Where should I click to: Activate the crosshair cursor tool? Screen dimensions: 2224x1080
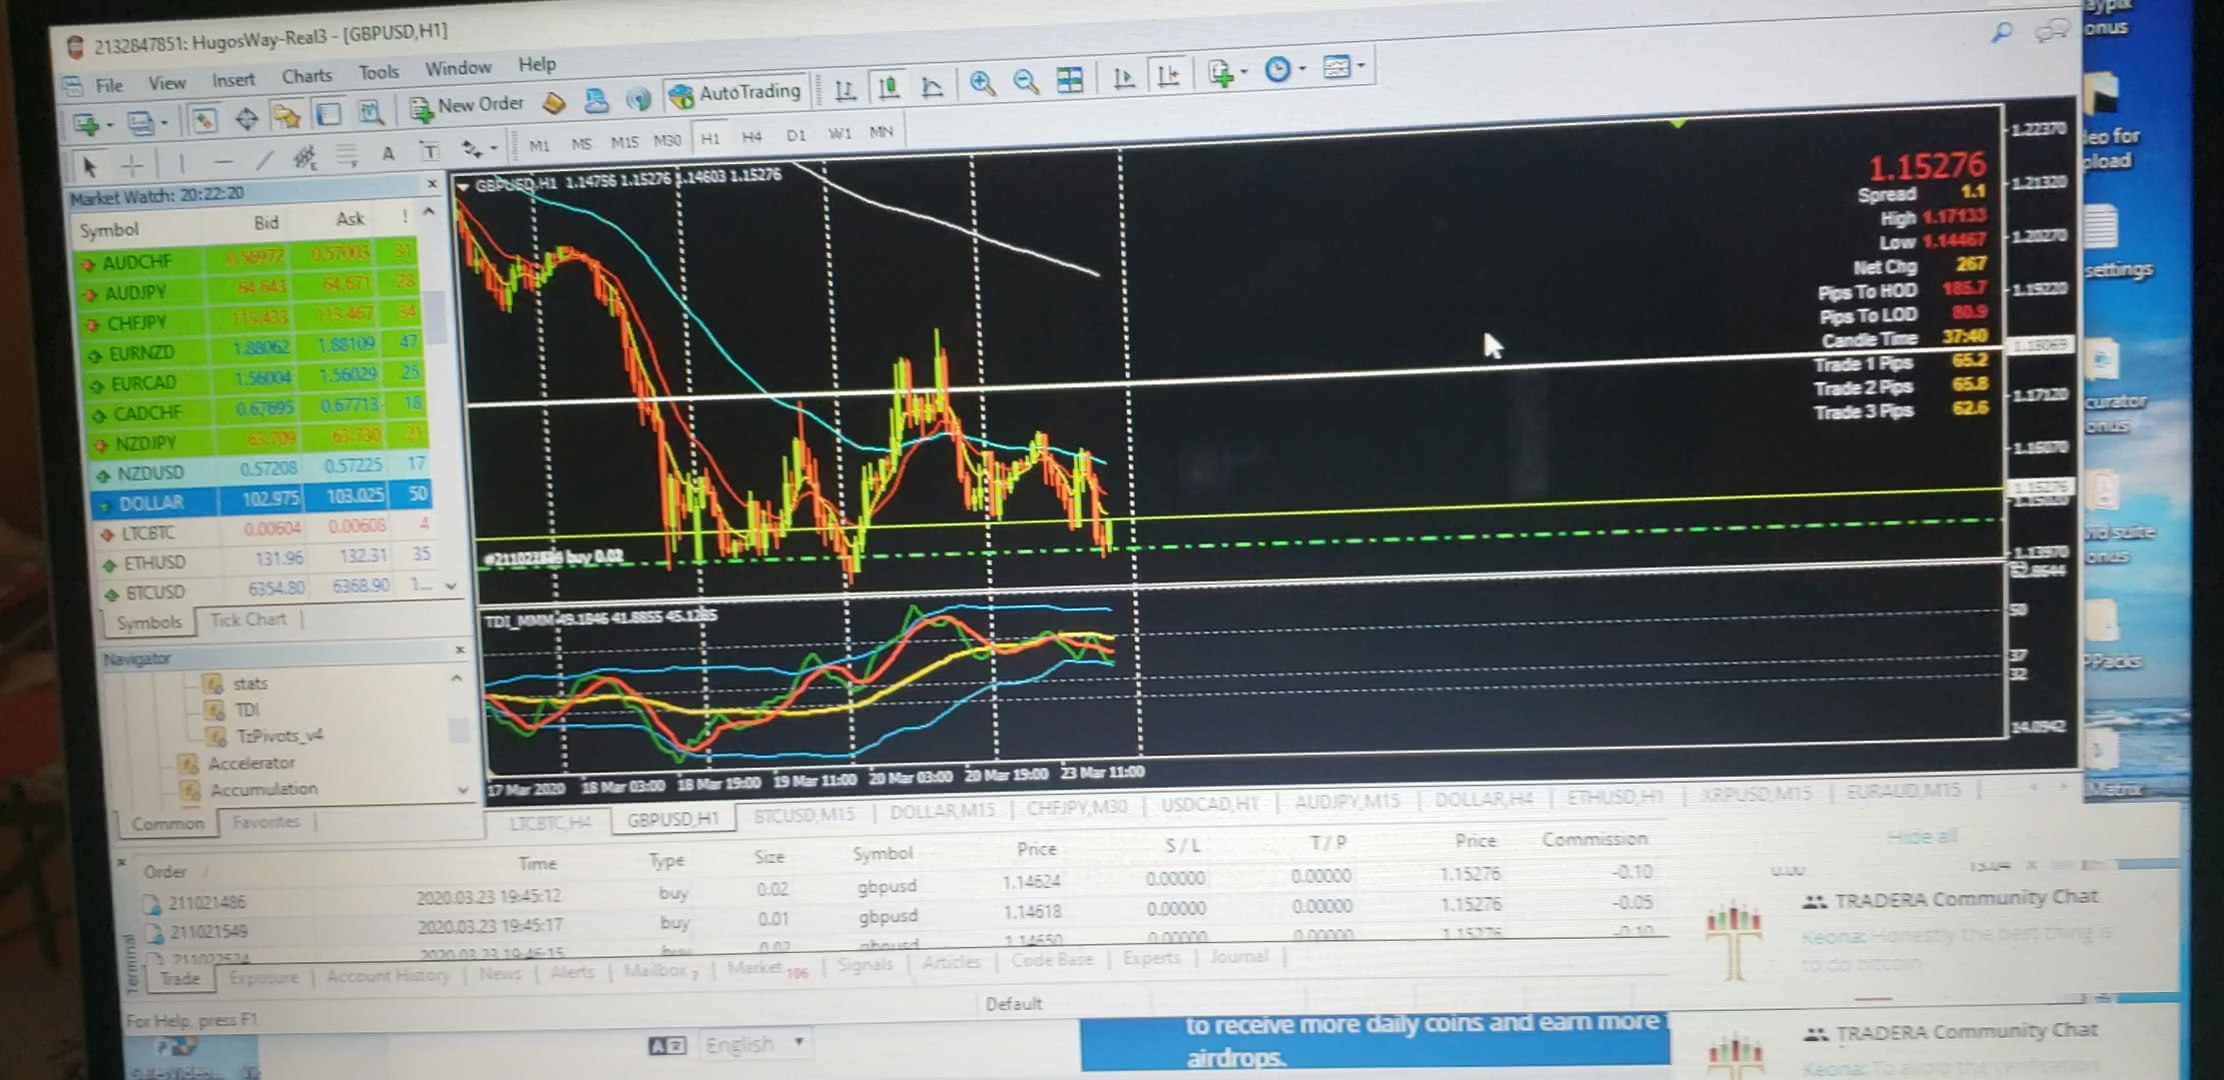(x=132, y=165)
